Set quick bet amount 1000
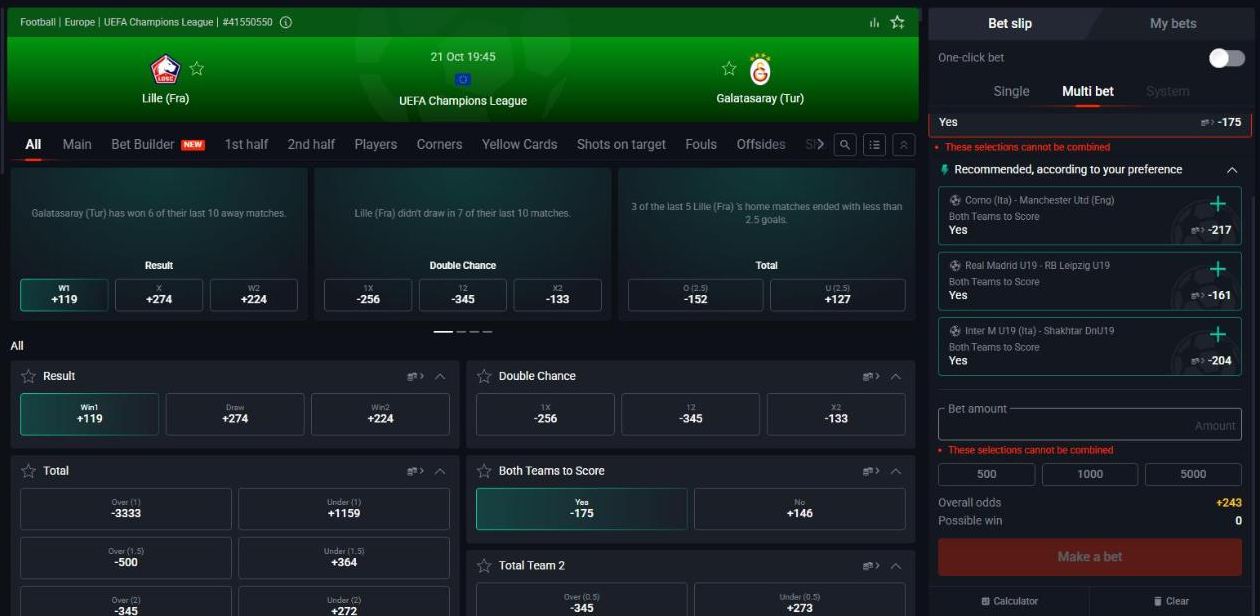1260x616 pixels. 1090,474
